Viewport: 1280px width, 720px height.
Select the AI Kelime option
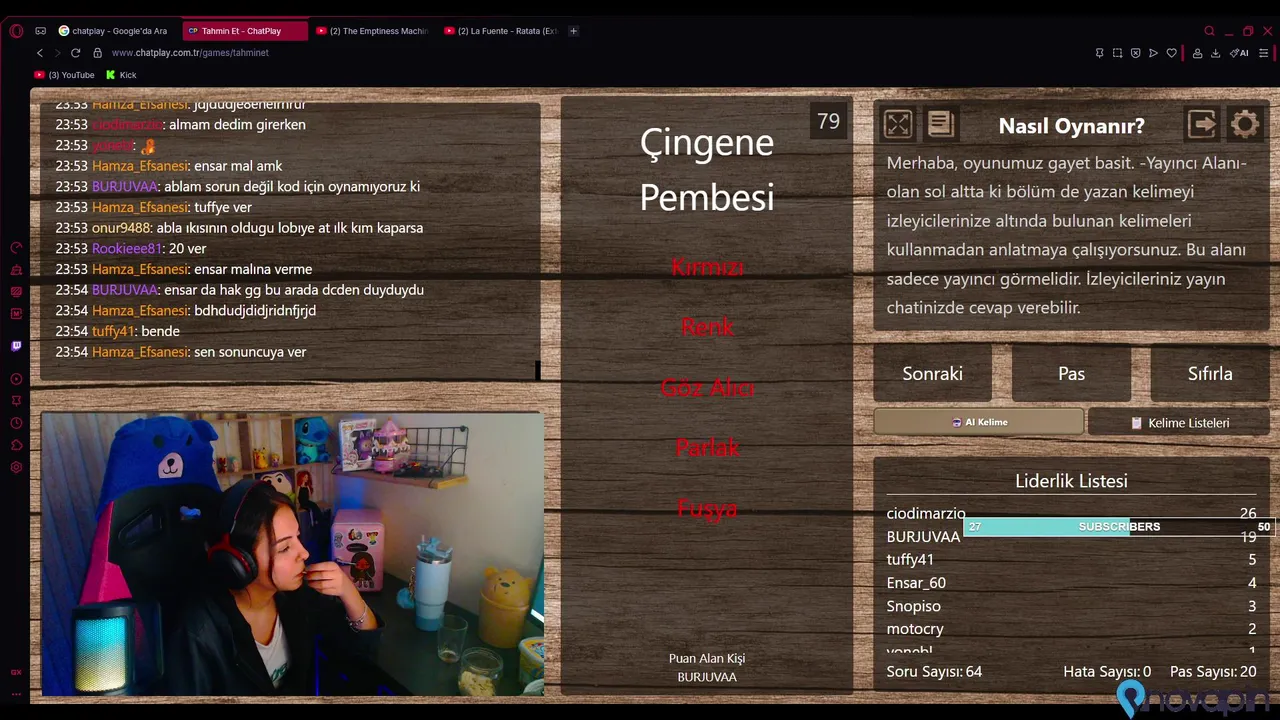tap(979, 422)
